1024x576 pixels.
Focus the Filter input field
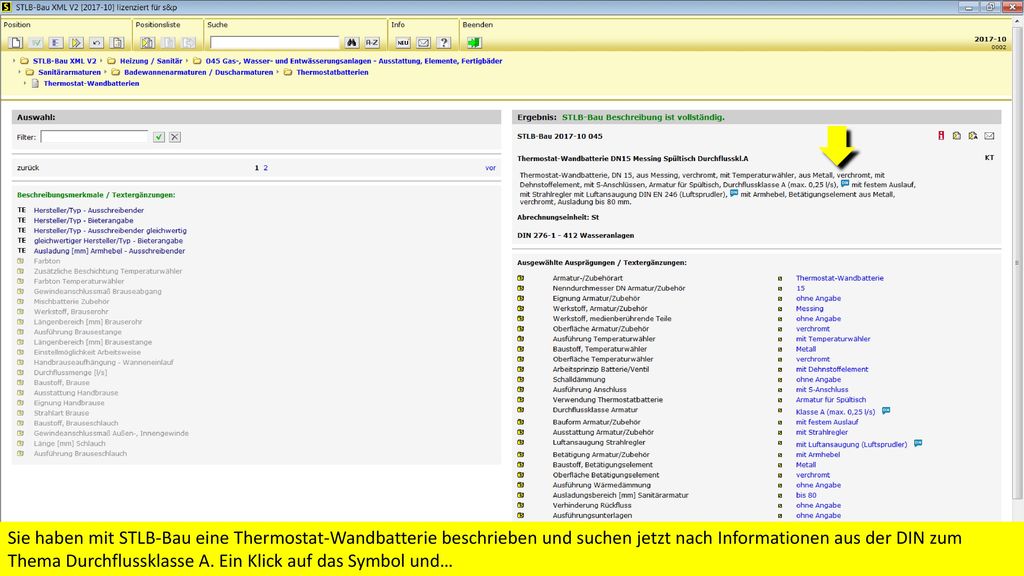point(95,136)
